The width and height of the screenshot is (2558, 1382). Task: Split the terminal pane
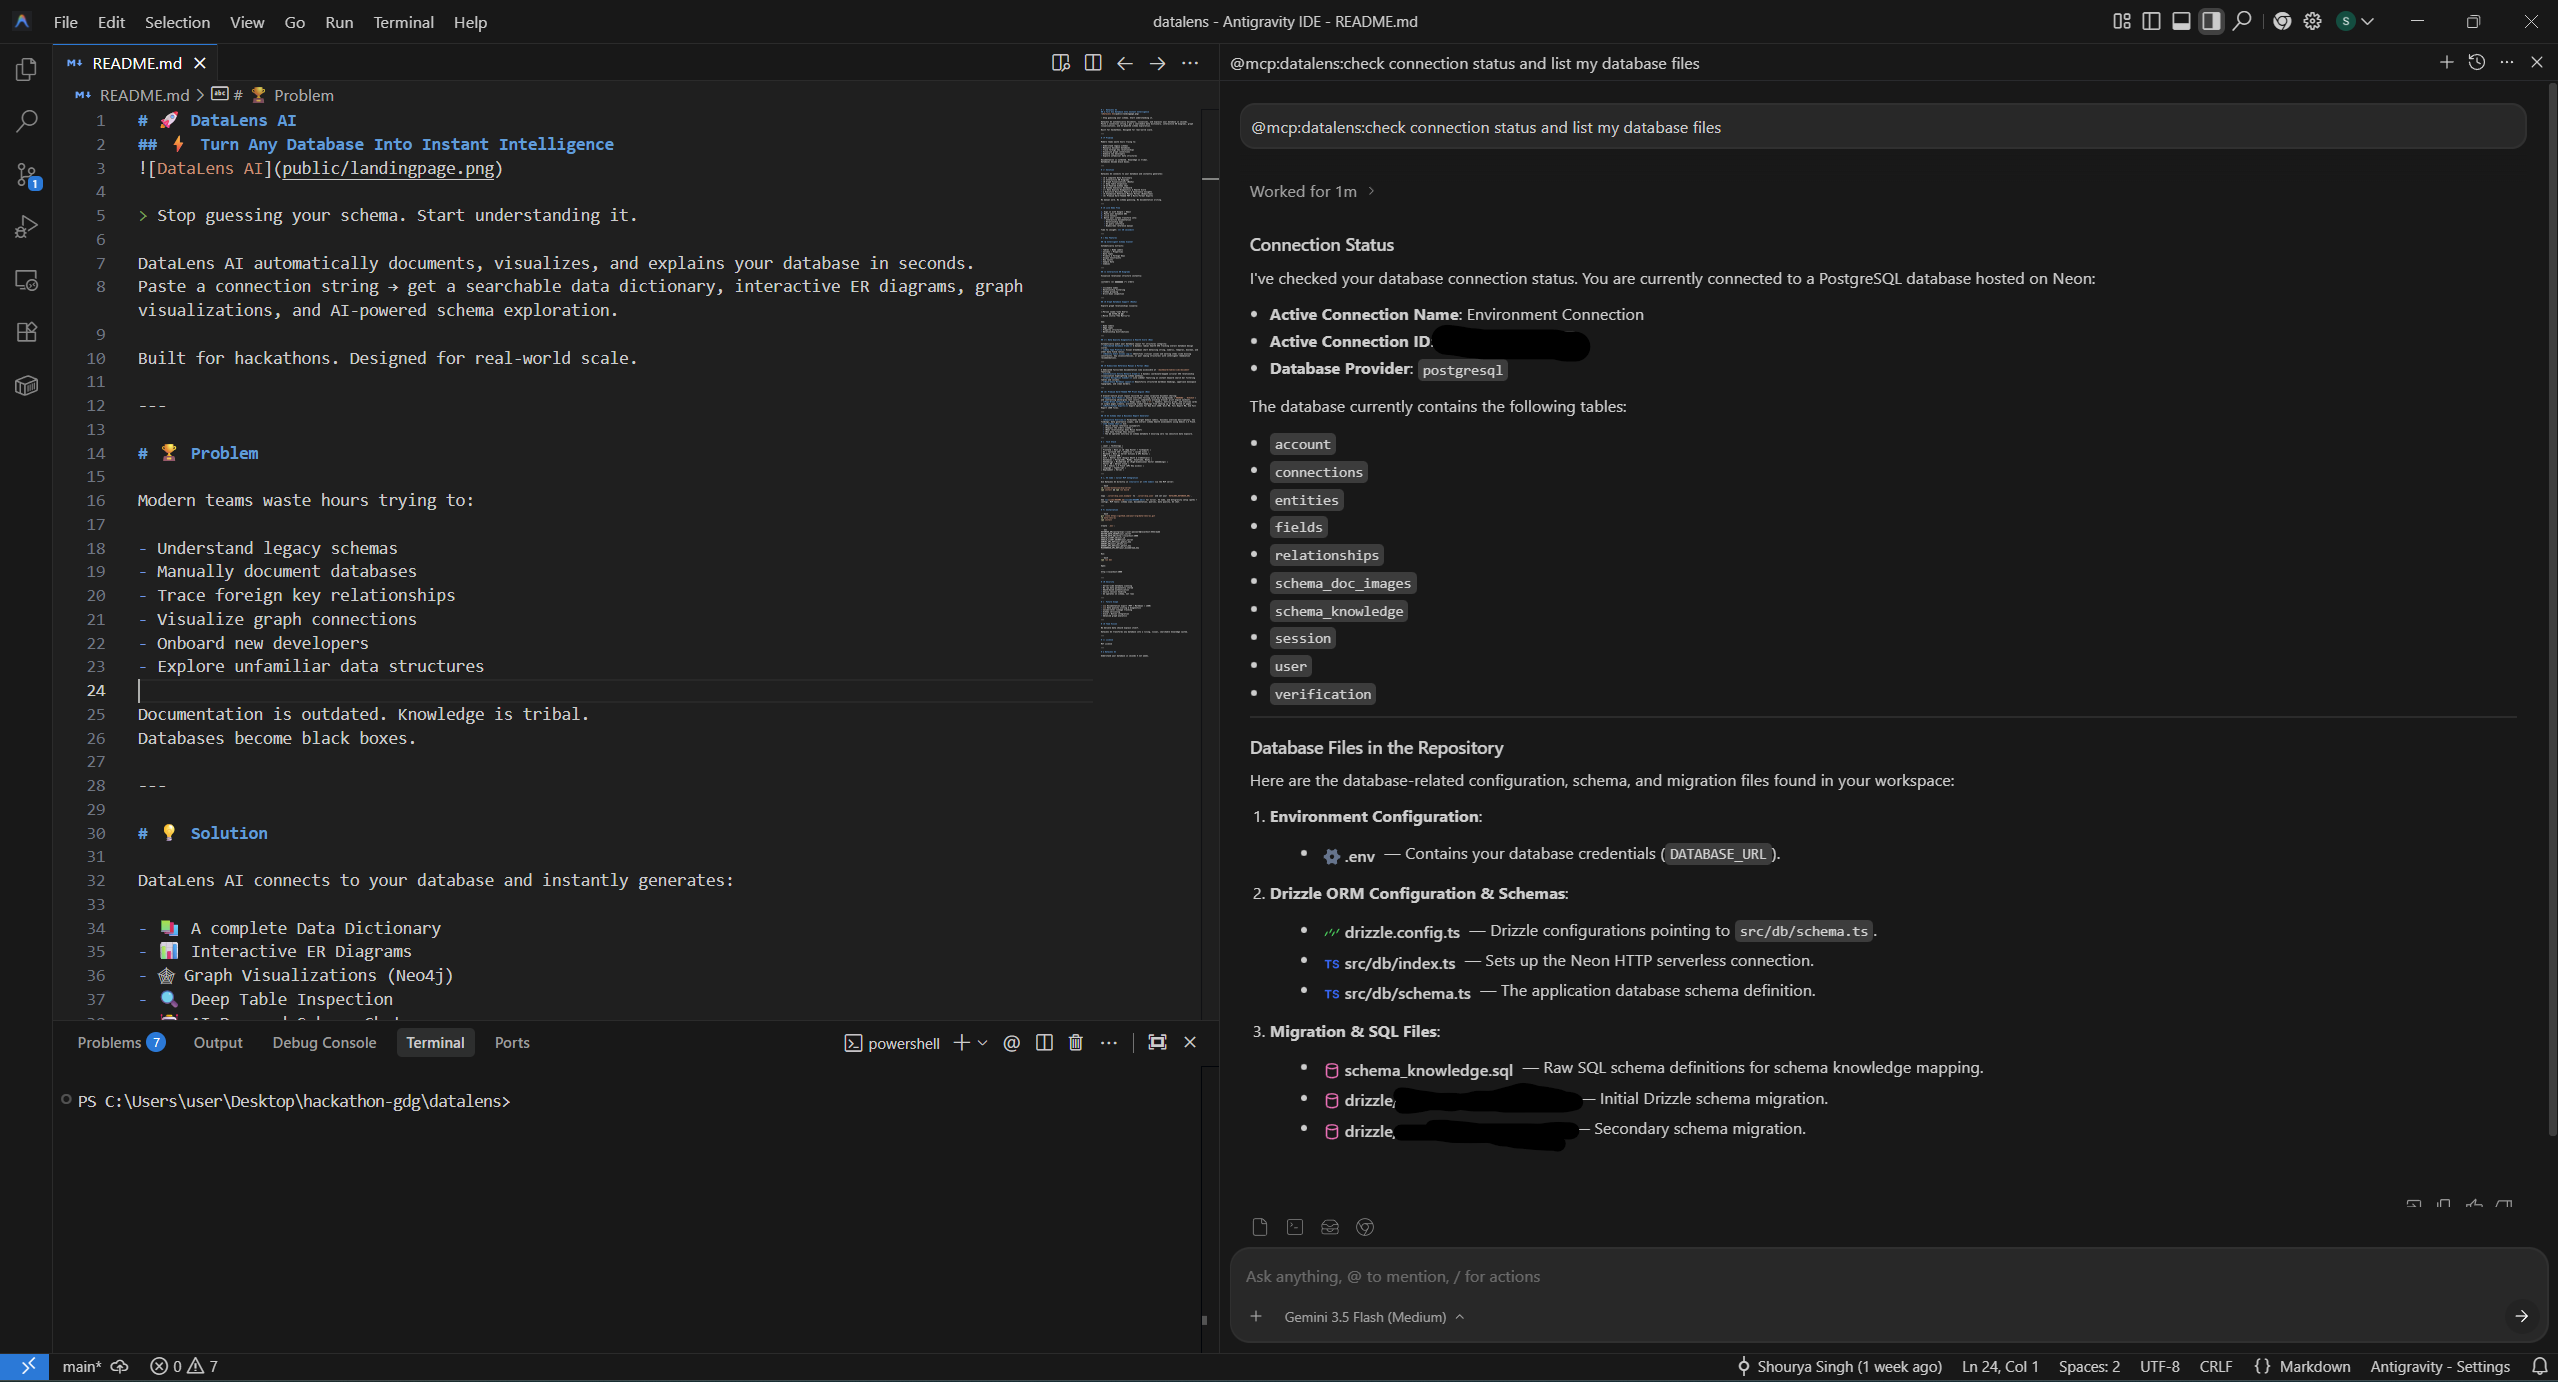1044,1042
